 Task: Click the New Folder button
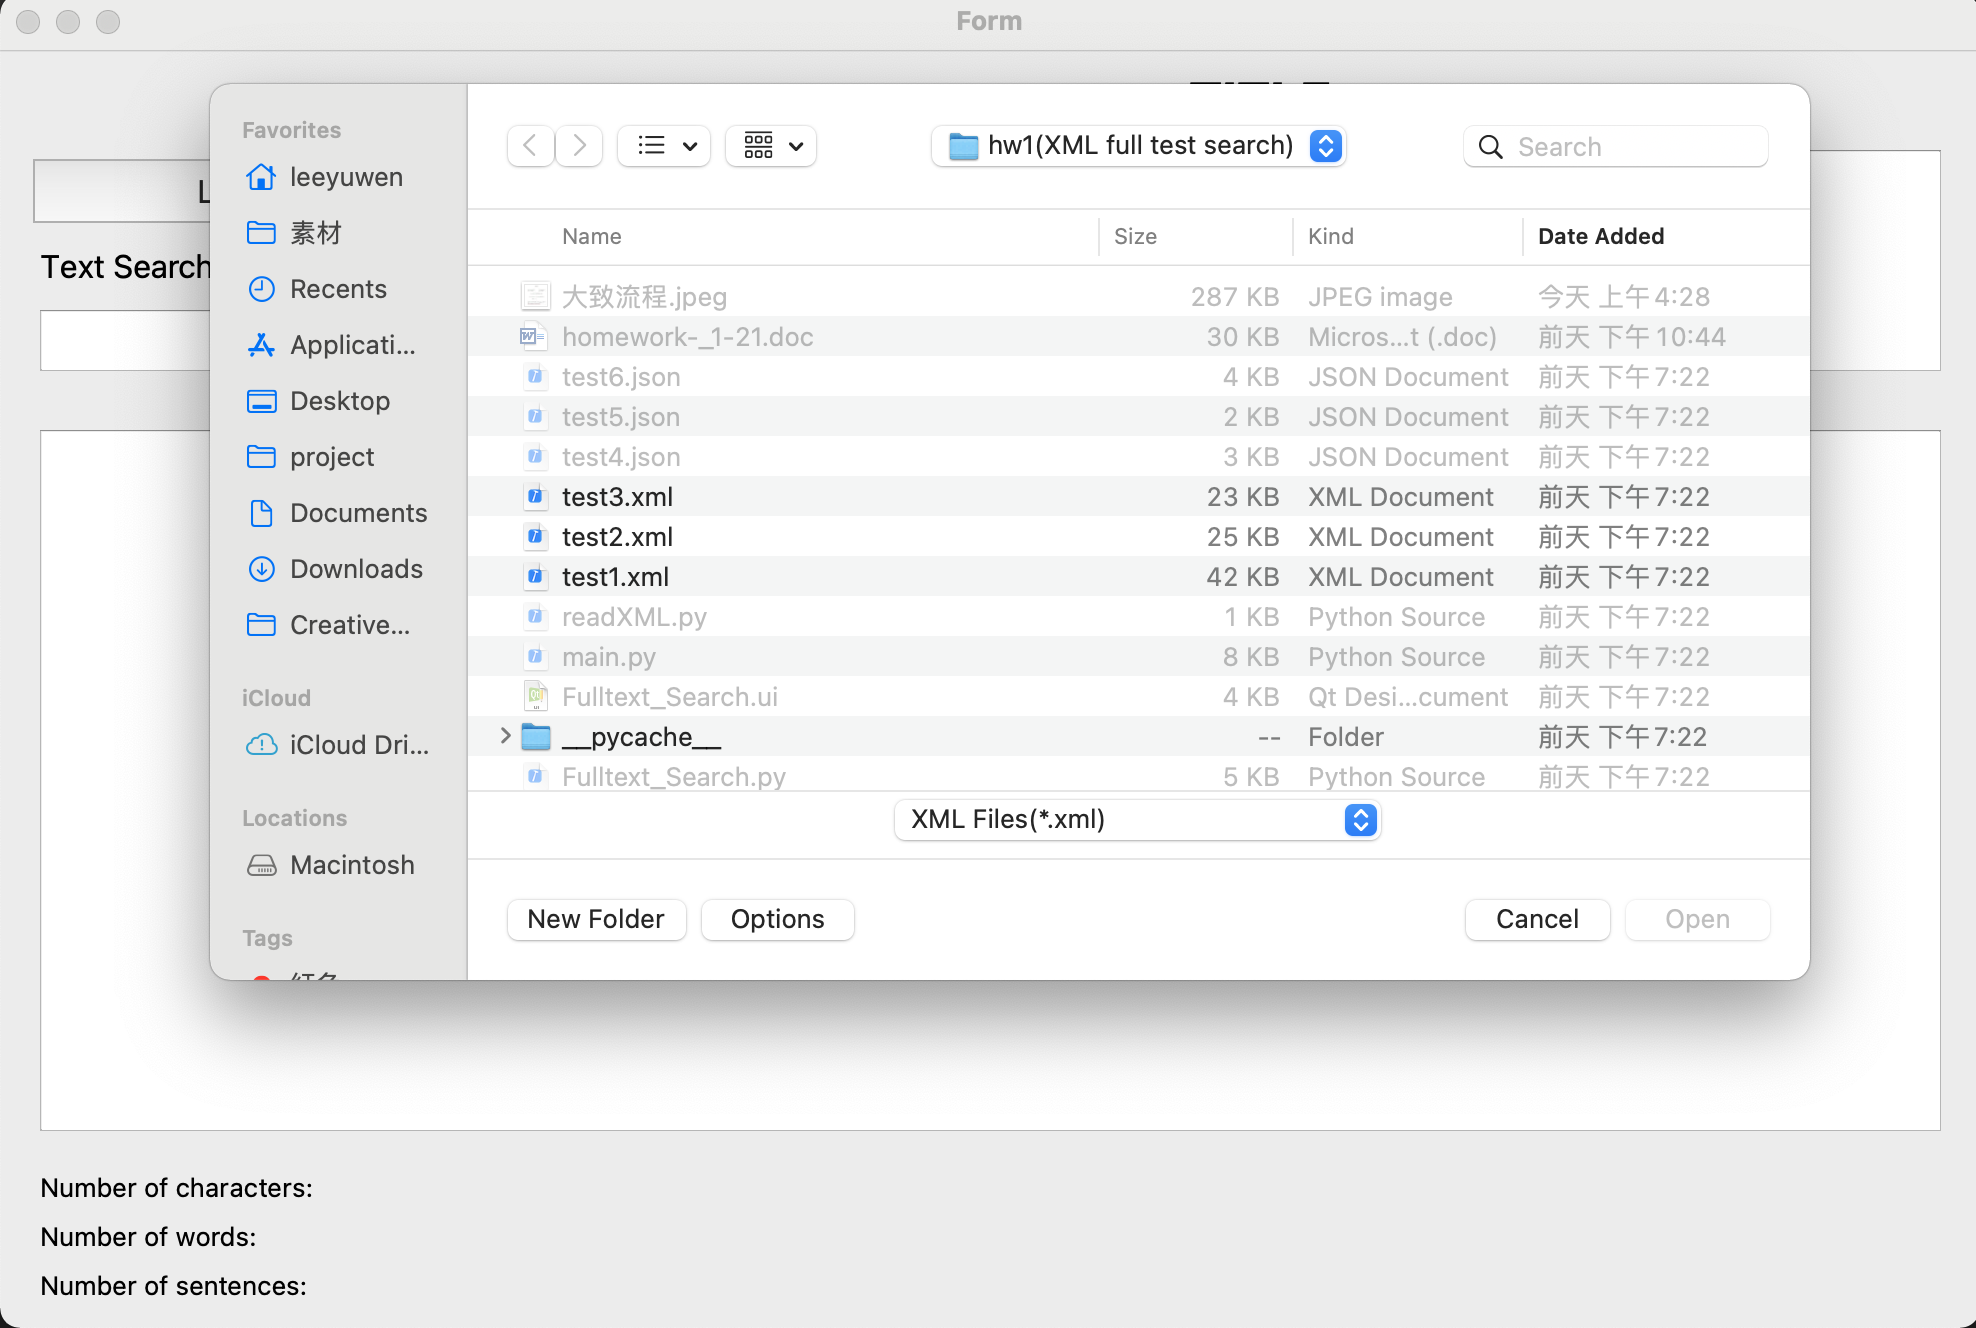(x=596, y=920)
